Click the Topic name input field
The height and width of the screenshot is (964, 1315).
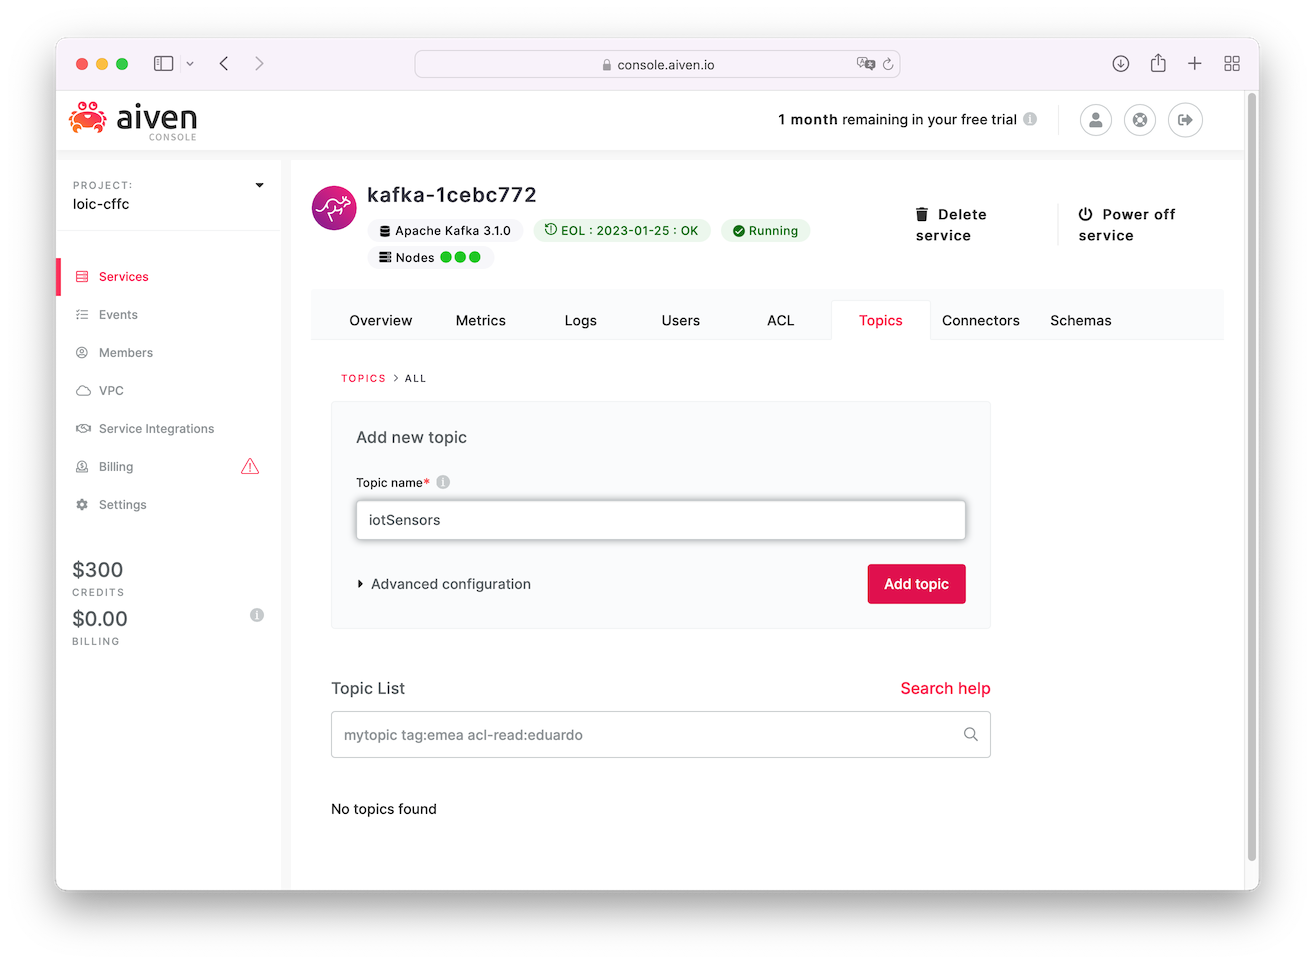coord(661,520)
